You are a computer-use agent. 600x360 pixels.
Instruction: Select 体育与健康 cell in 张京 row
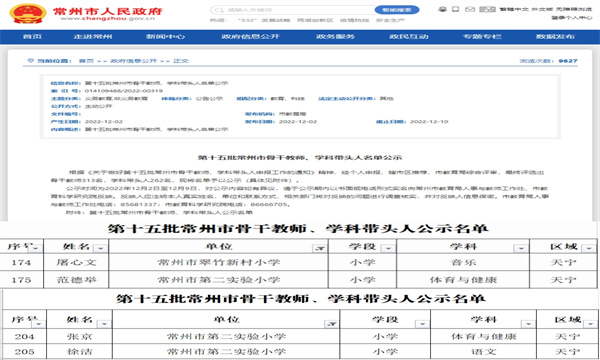(484, 337)
